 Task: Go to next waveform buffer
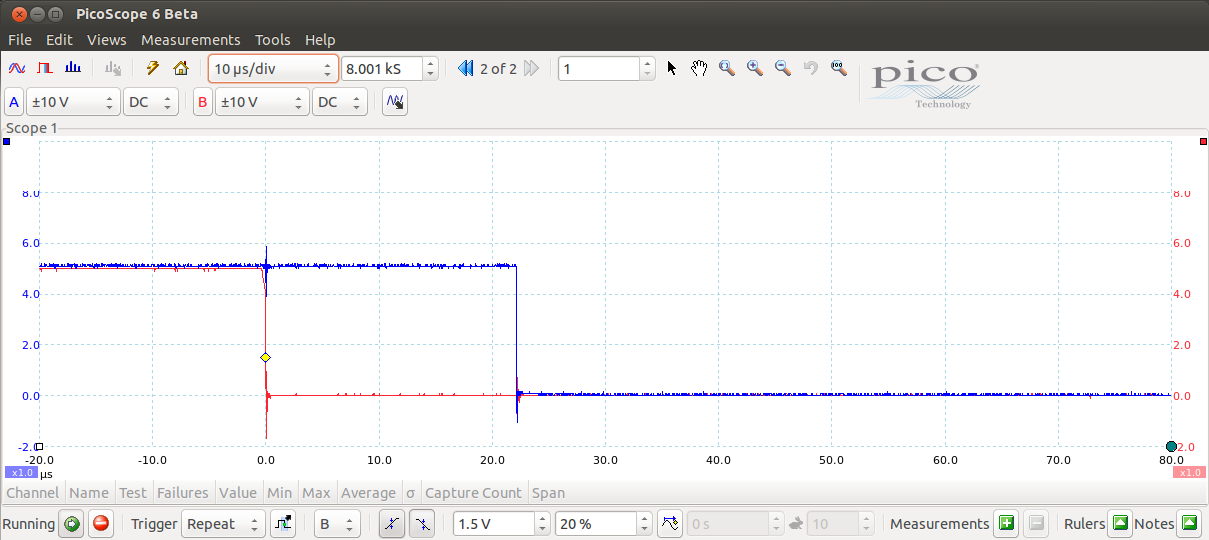point(531,68)
